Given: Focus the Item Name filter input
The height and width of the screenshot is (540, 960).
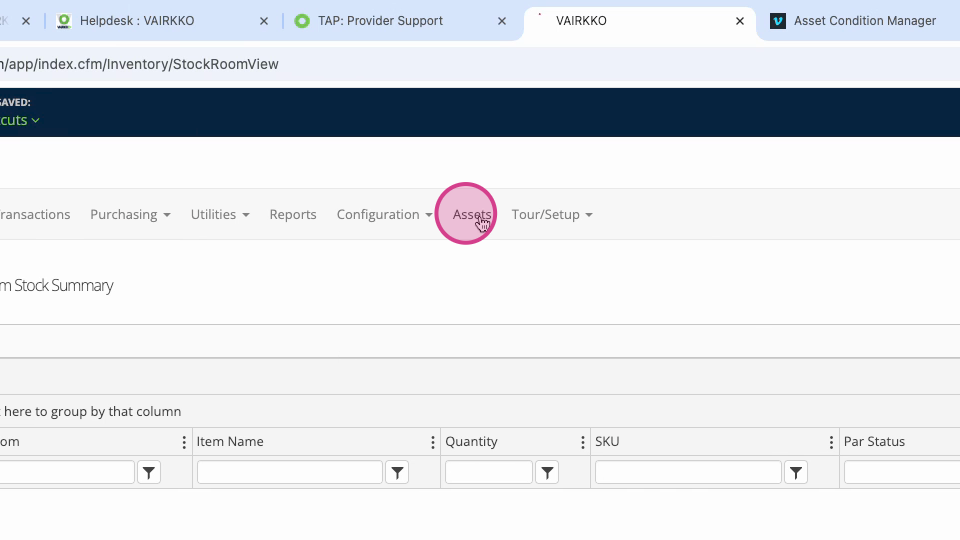Looking at the screenshot, I should (x=290, y=472).
